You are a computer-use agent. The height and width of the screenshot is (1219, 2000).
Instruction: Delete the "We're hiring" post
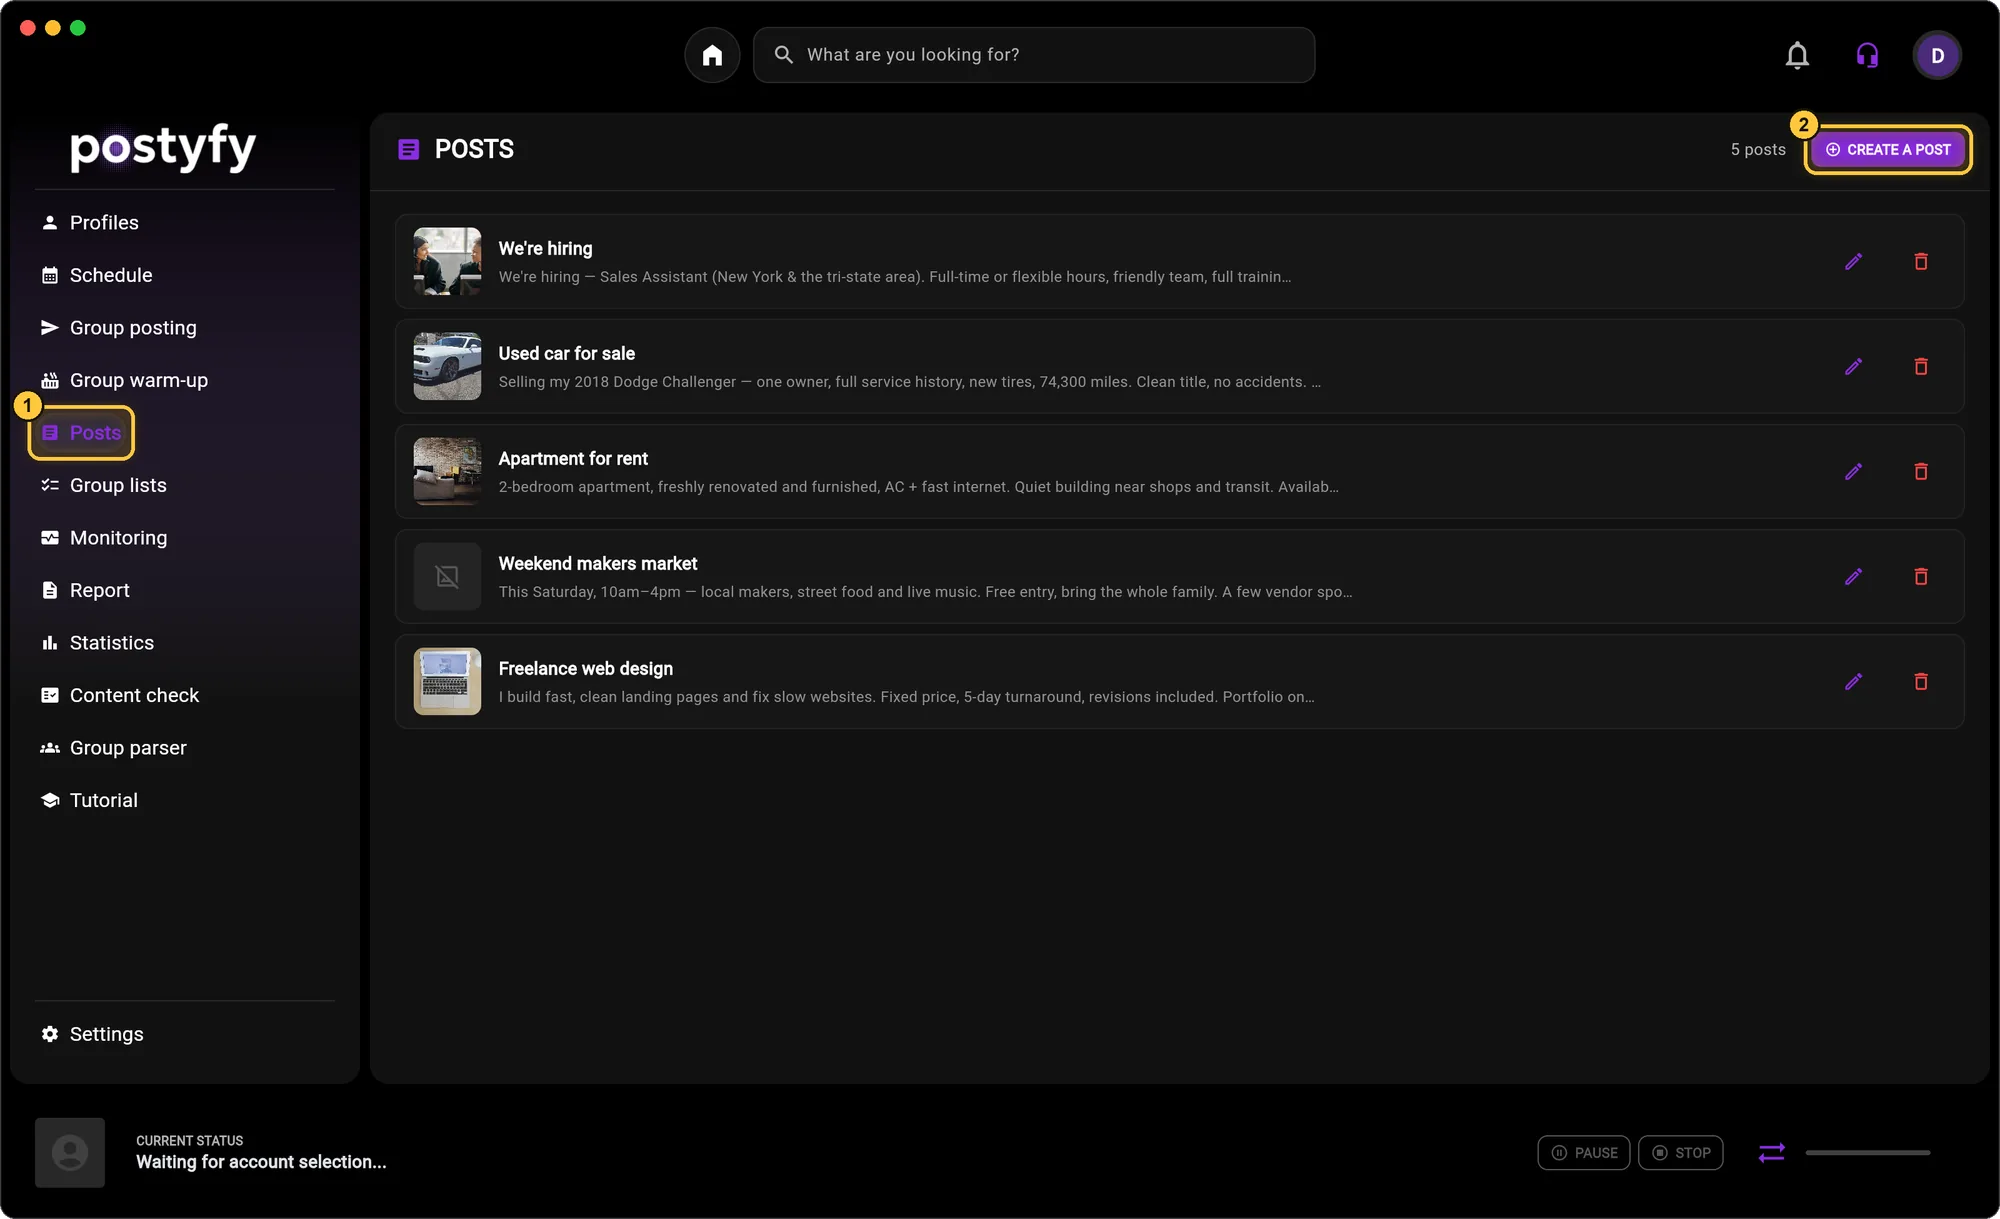(1921, 262)
